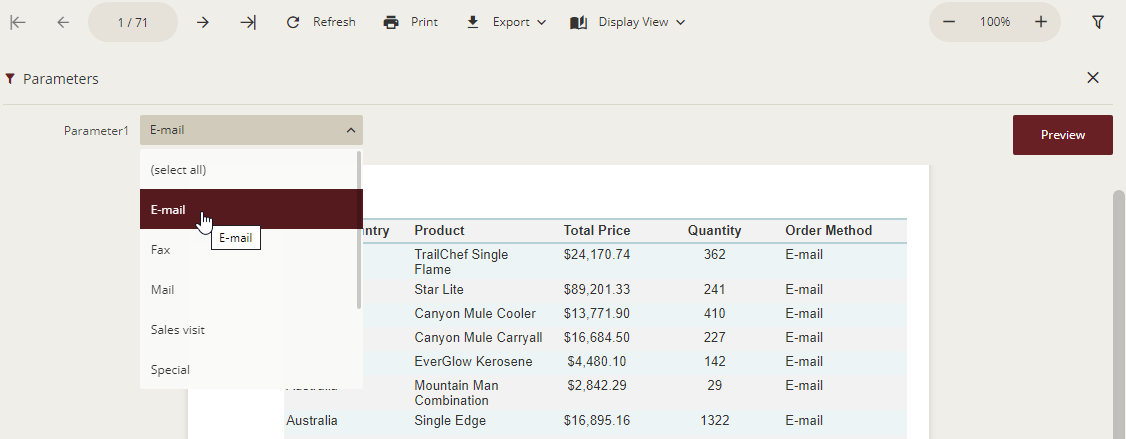The height and width of the screenshot is (439, 1126).
Task: Expand the Display View menu
Action: coord(627,22)
